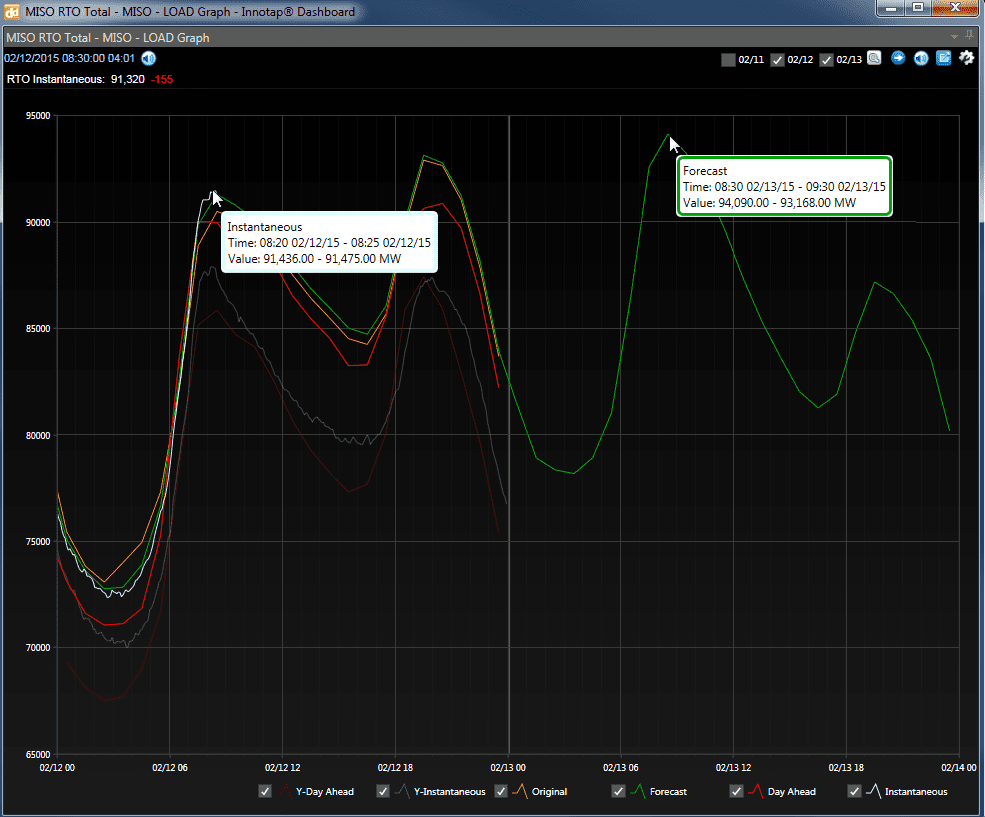Screen dimensions: 985x817
Task: Click the 02/12/2015 08:30:00 timestamp text
Action: click(x=69, y=58)
